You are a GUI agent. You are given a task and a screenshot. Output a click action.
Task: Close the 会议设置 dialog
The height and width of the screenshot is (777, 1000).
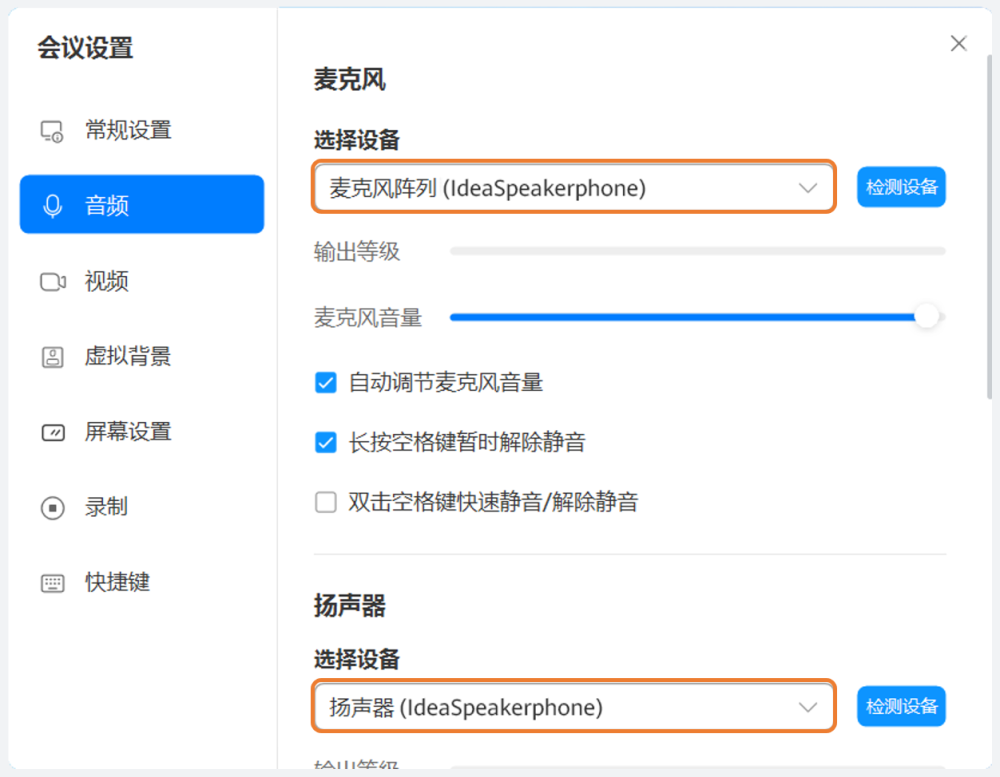click(x=958, y=43)
